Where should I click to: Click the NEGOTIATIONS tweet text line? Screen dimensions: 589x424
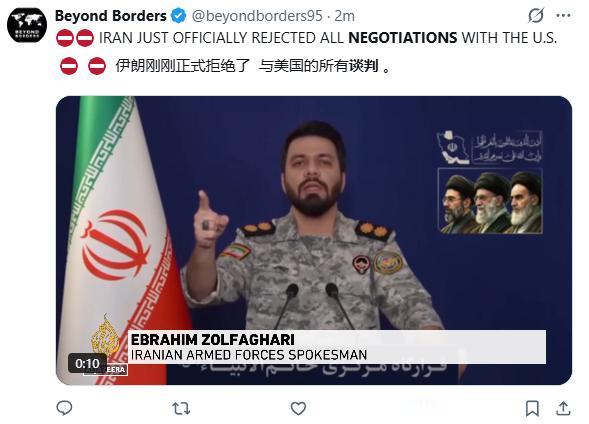coord(307,38)
